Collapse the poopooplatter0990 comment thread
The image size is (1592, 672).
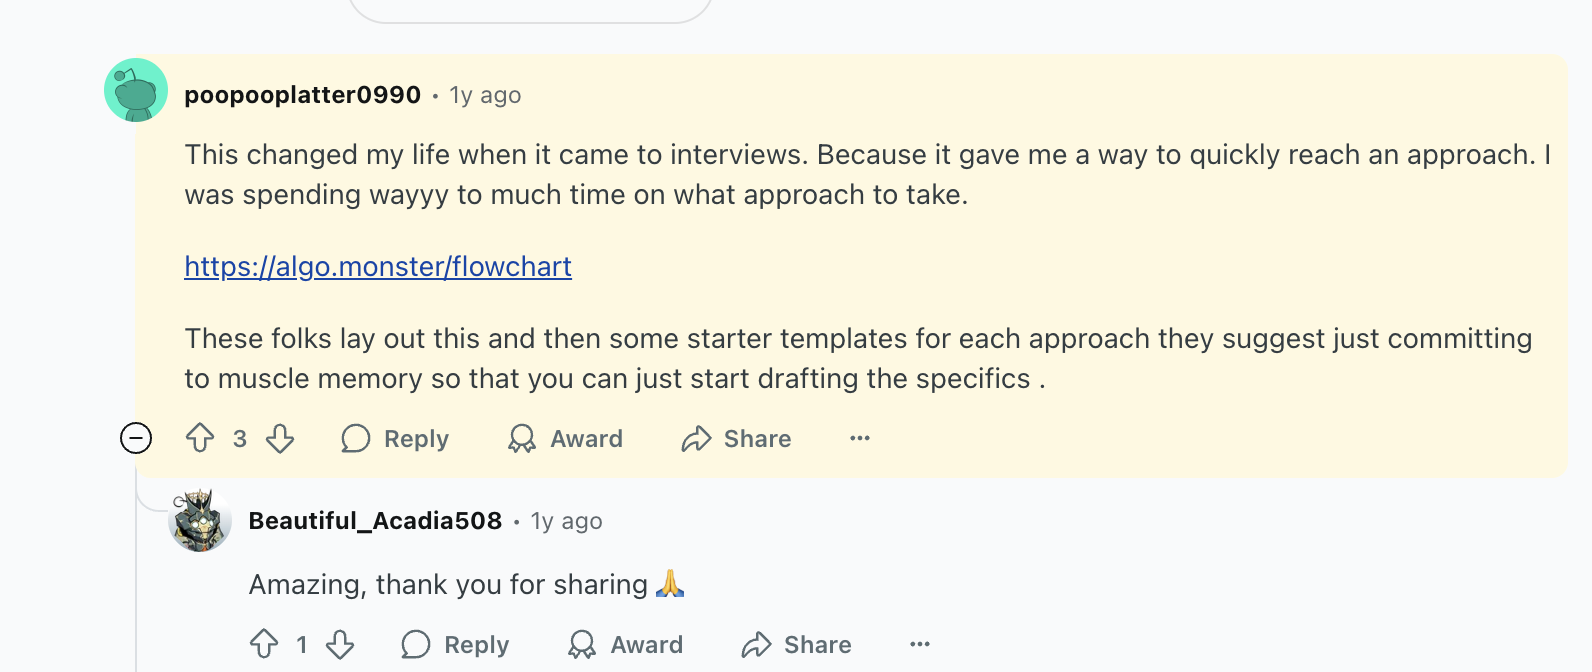136,438
